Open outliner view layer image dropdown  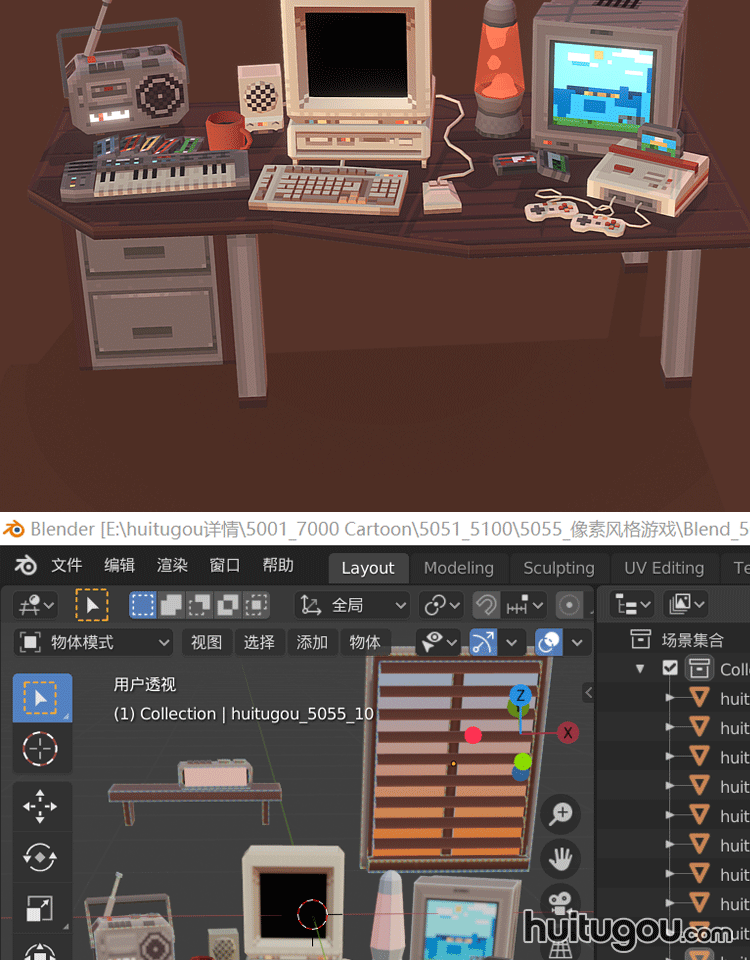pyautogui.click(x=686, y=605)
